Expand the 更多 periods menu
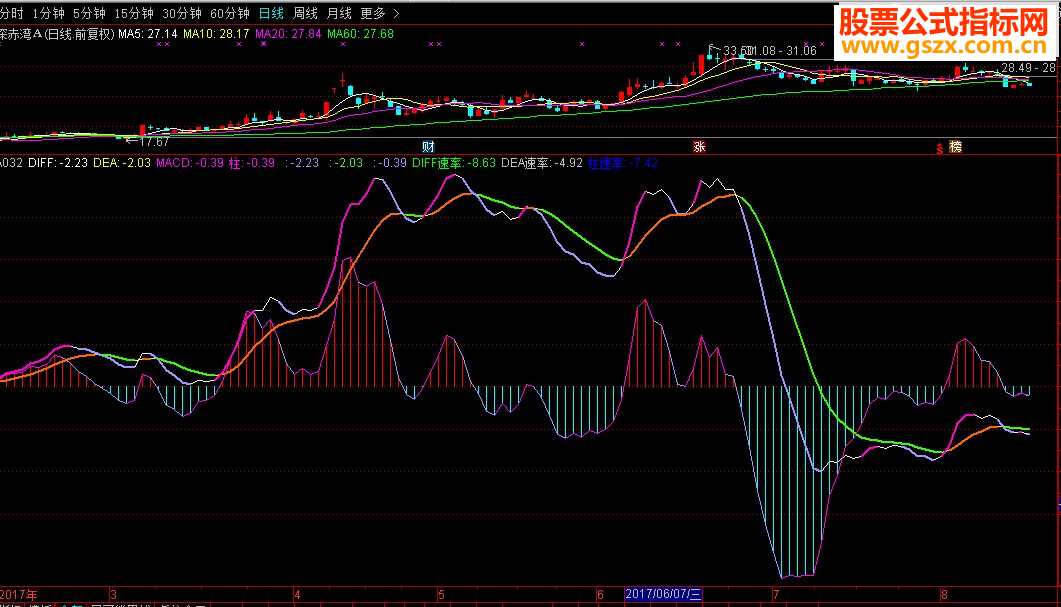The image size is (1061, 607). [380, 13]
